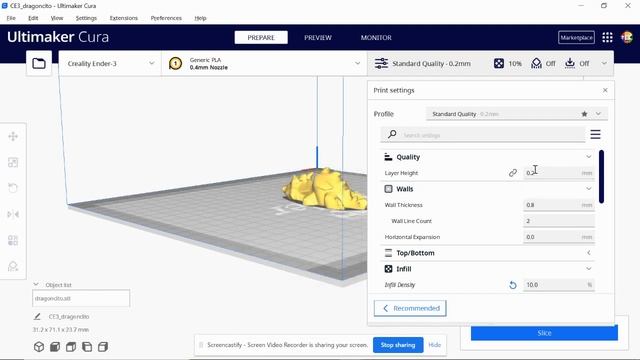
Task: Click the settings panel scrollbar
Action: 601,176
